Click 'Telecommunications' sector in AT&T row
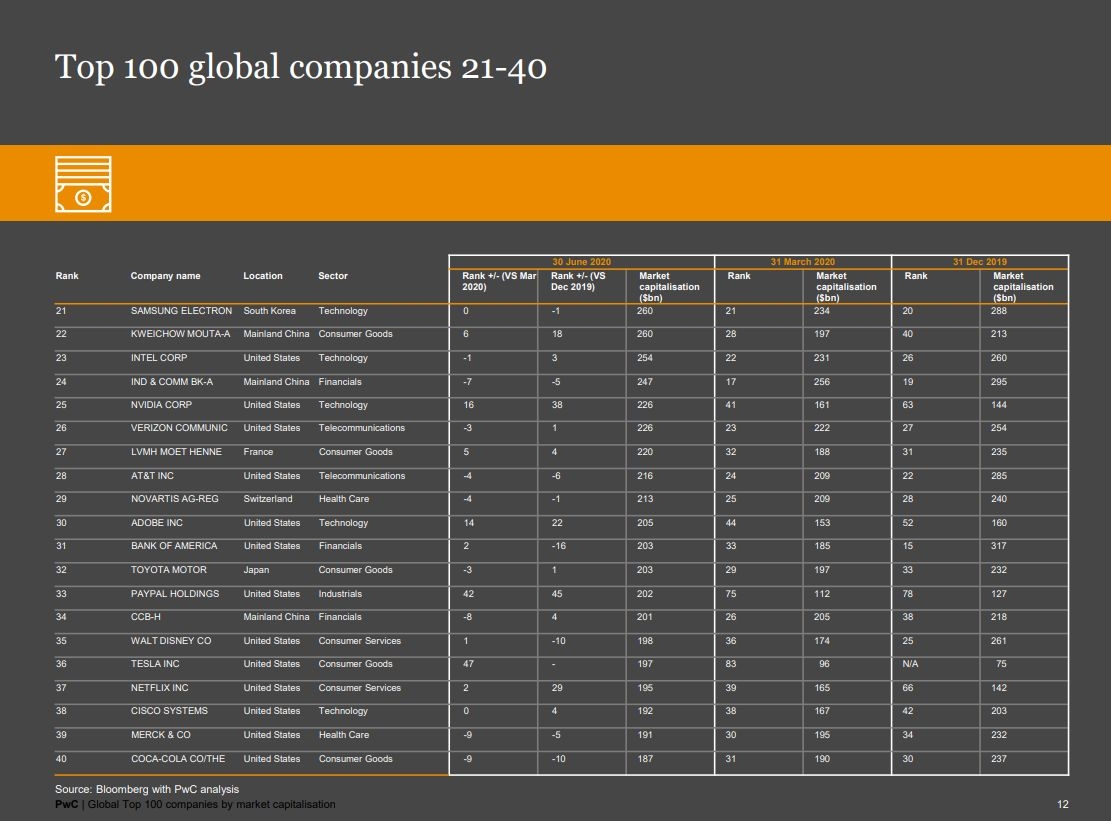 coord(361,476)
